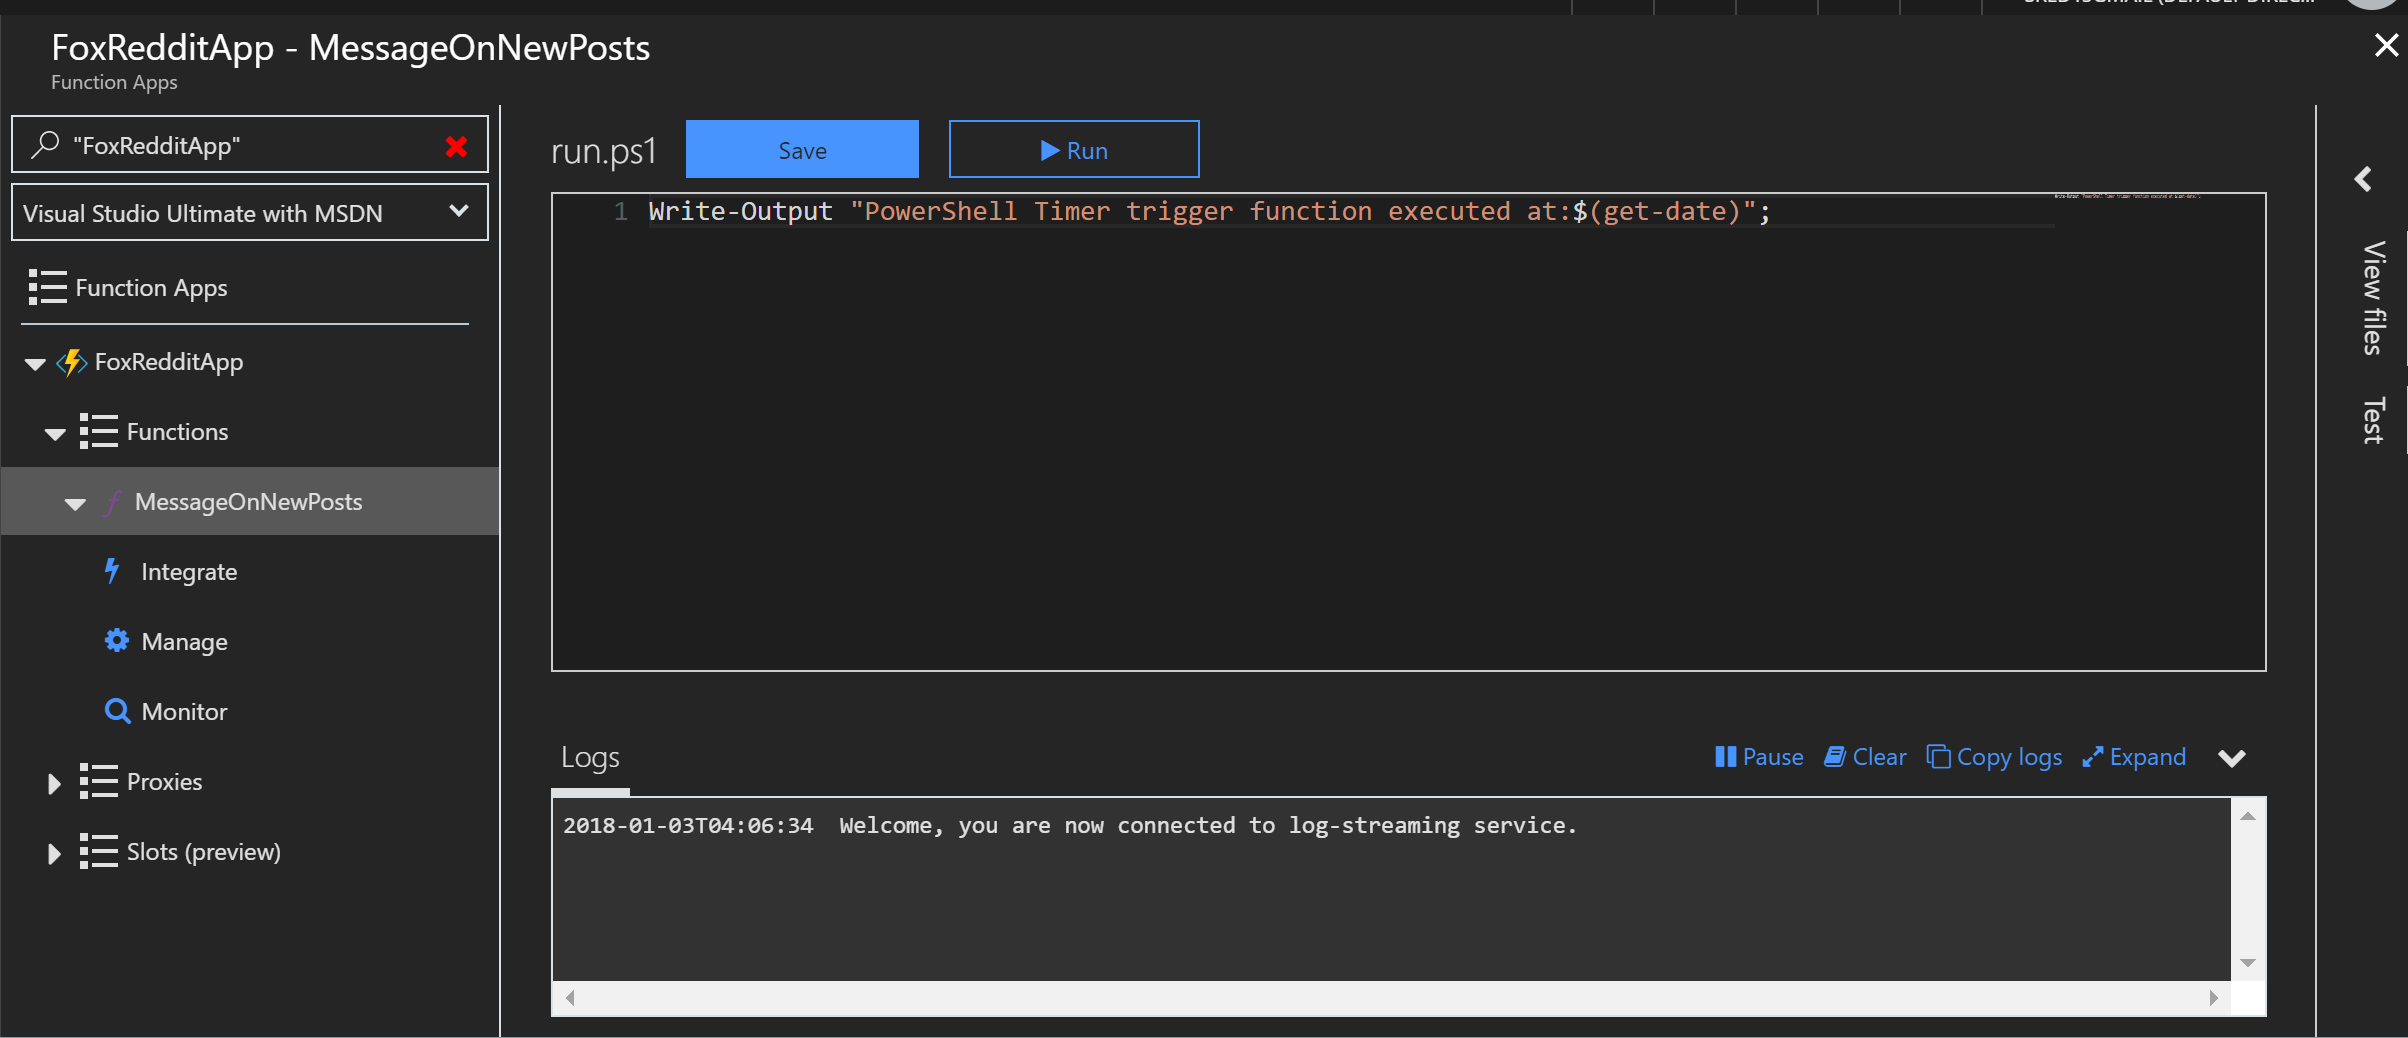This screenshot has height=1038, width=2408.
Task: Click the MessageOnNewPosts function f icon
Action: (x=114, y=502)
